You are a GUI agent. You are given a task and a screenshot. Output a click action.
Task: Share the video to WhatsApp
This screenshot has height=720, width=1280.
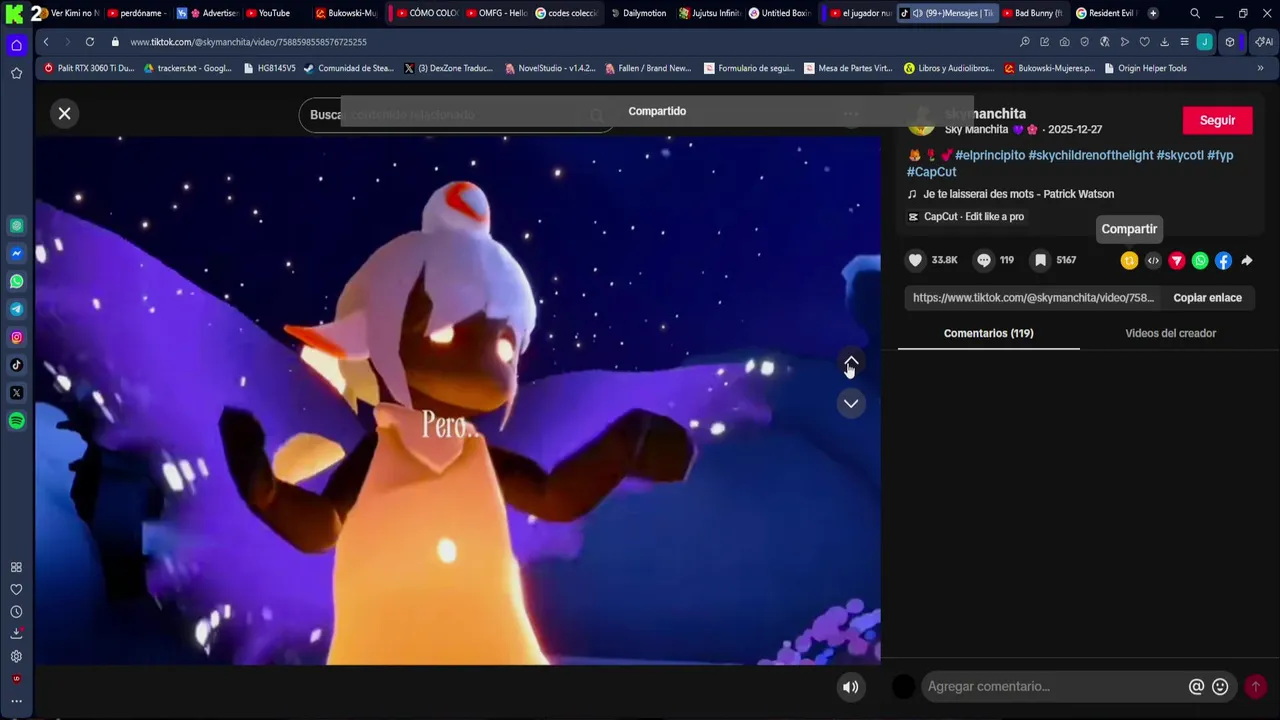(x=1200, y=261)
